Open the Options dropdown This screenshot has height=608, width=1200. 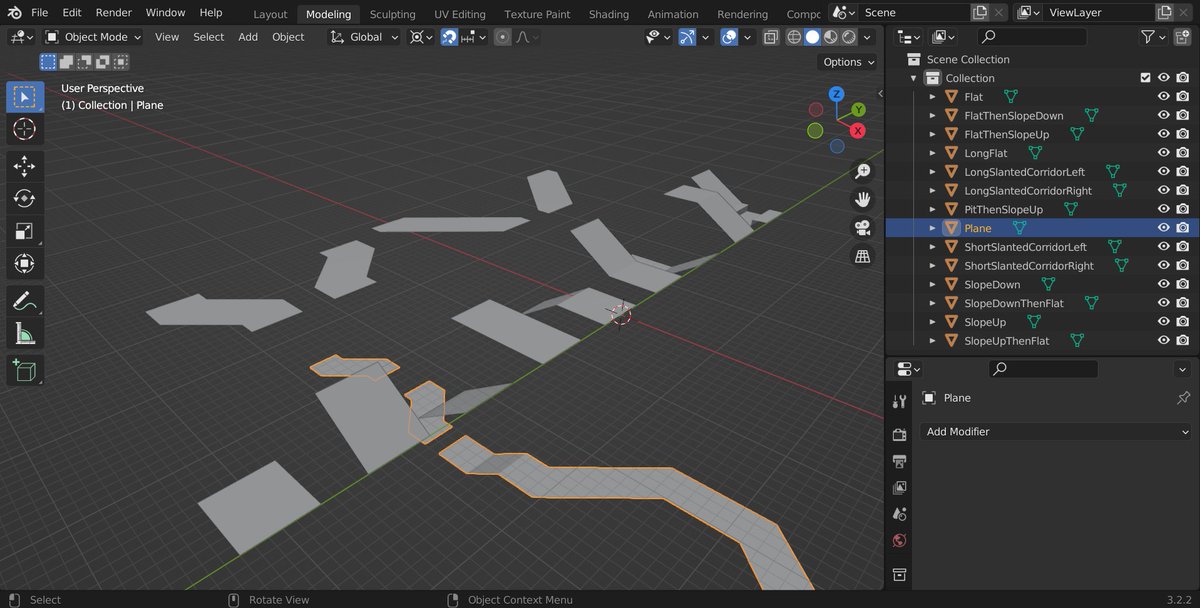tap(848, 62)
